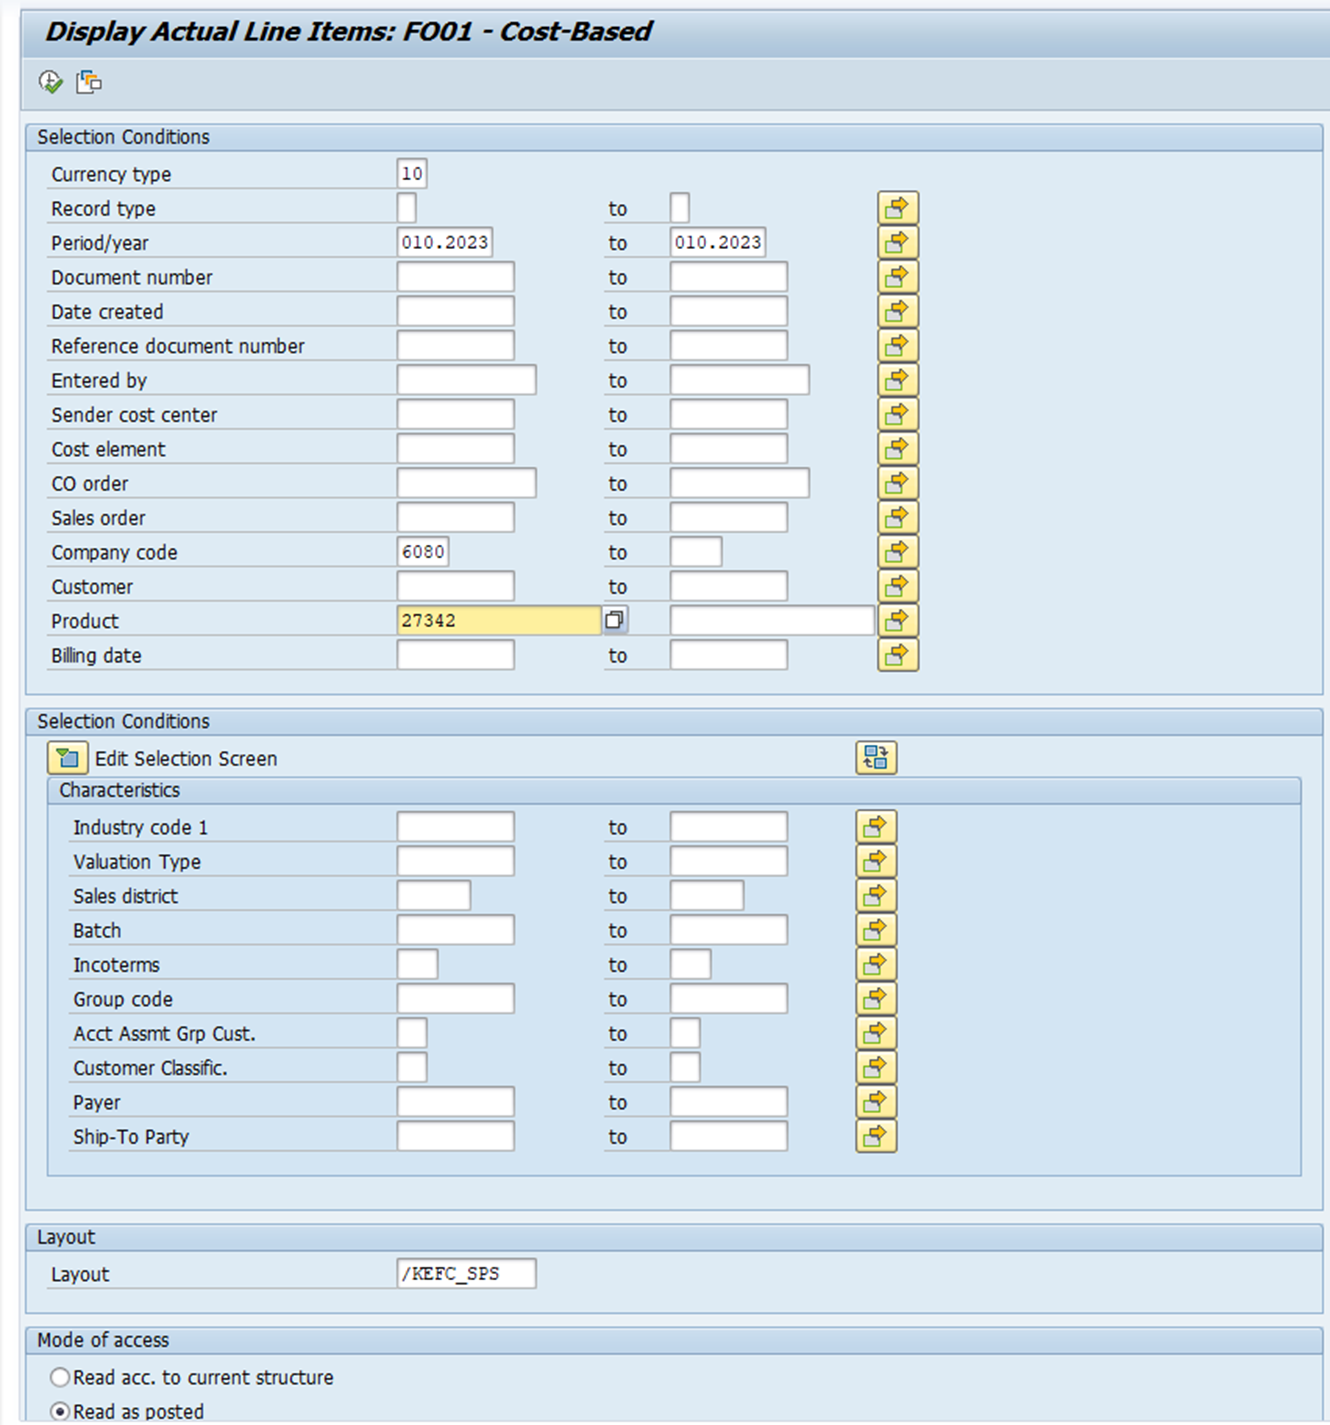Open multiple selection for Company code

[x=897, y=552]
